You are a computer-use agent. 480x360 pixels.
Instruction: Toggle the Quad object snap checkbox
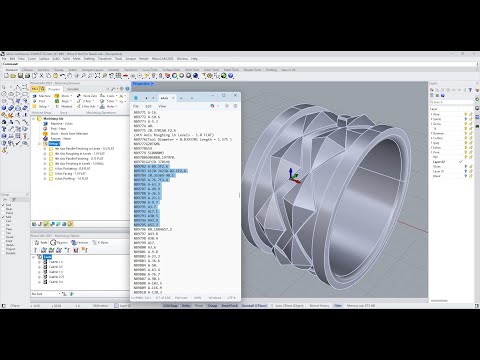(3, 237)
